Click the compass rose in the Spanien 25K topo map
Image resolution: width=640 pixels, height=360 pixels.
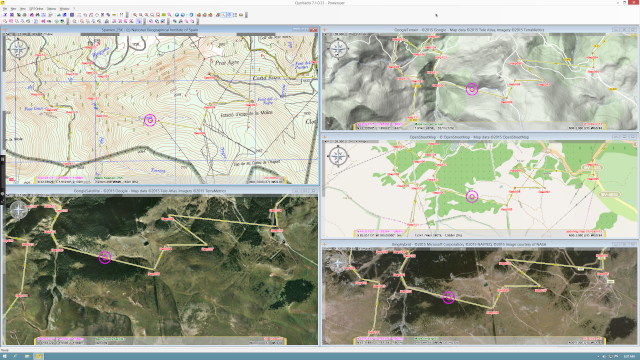tap(18, 49)
